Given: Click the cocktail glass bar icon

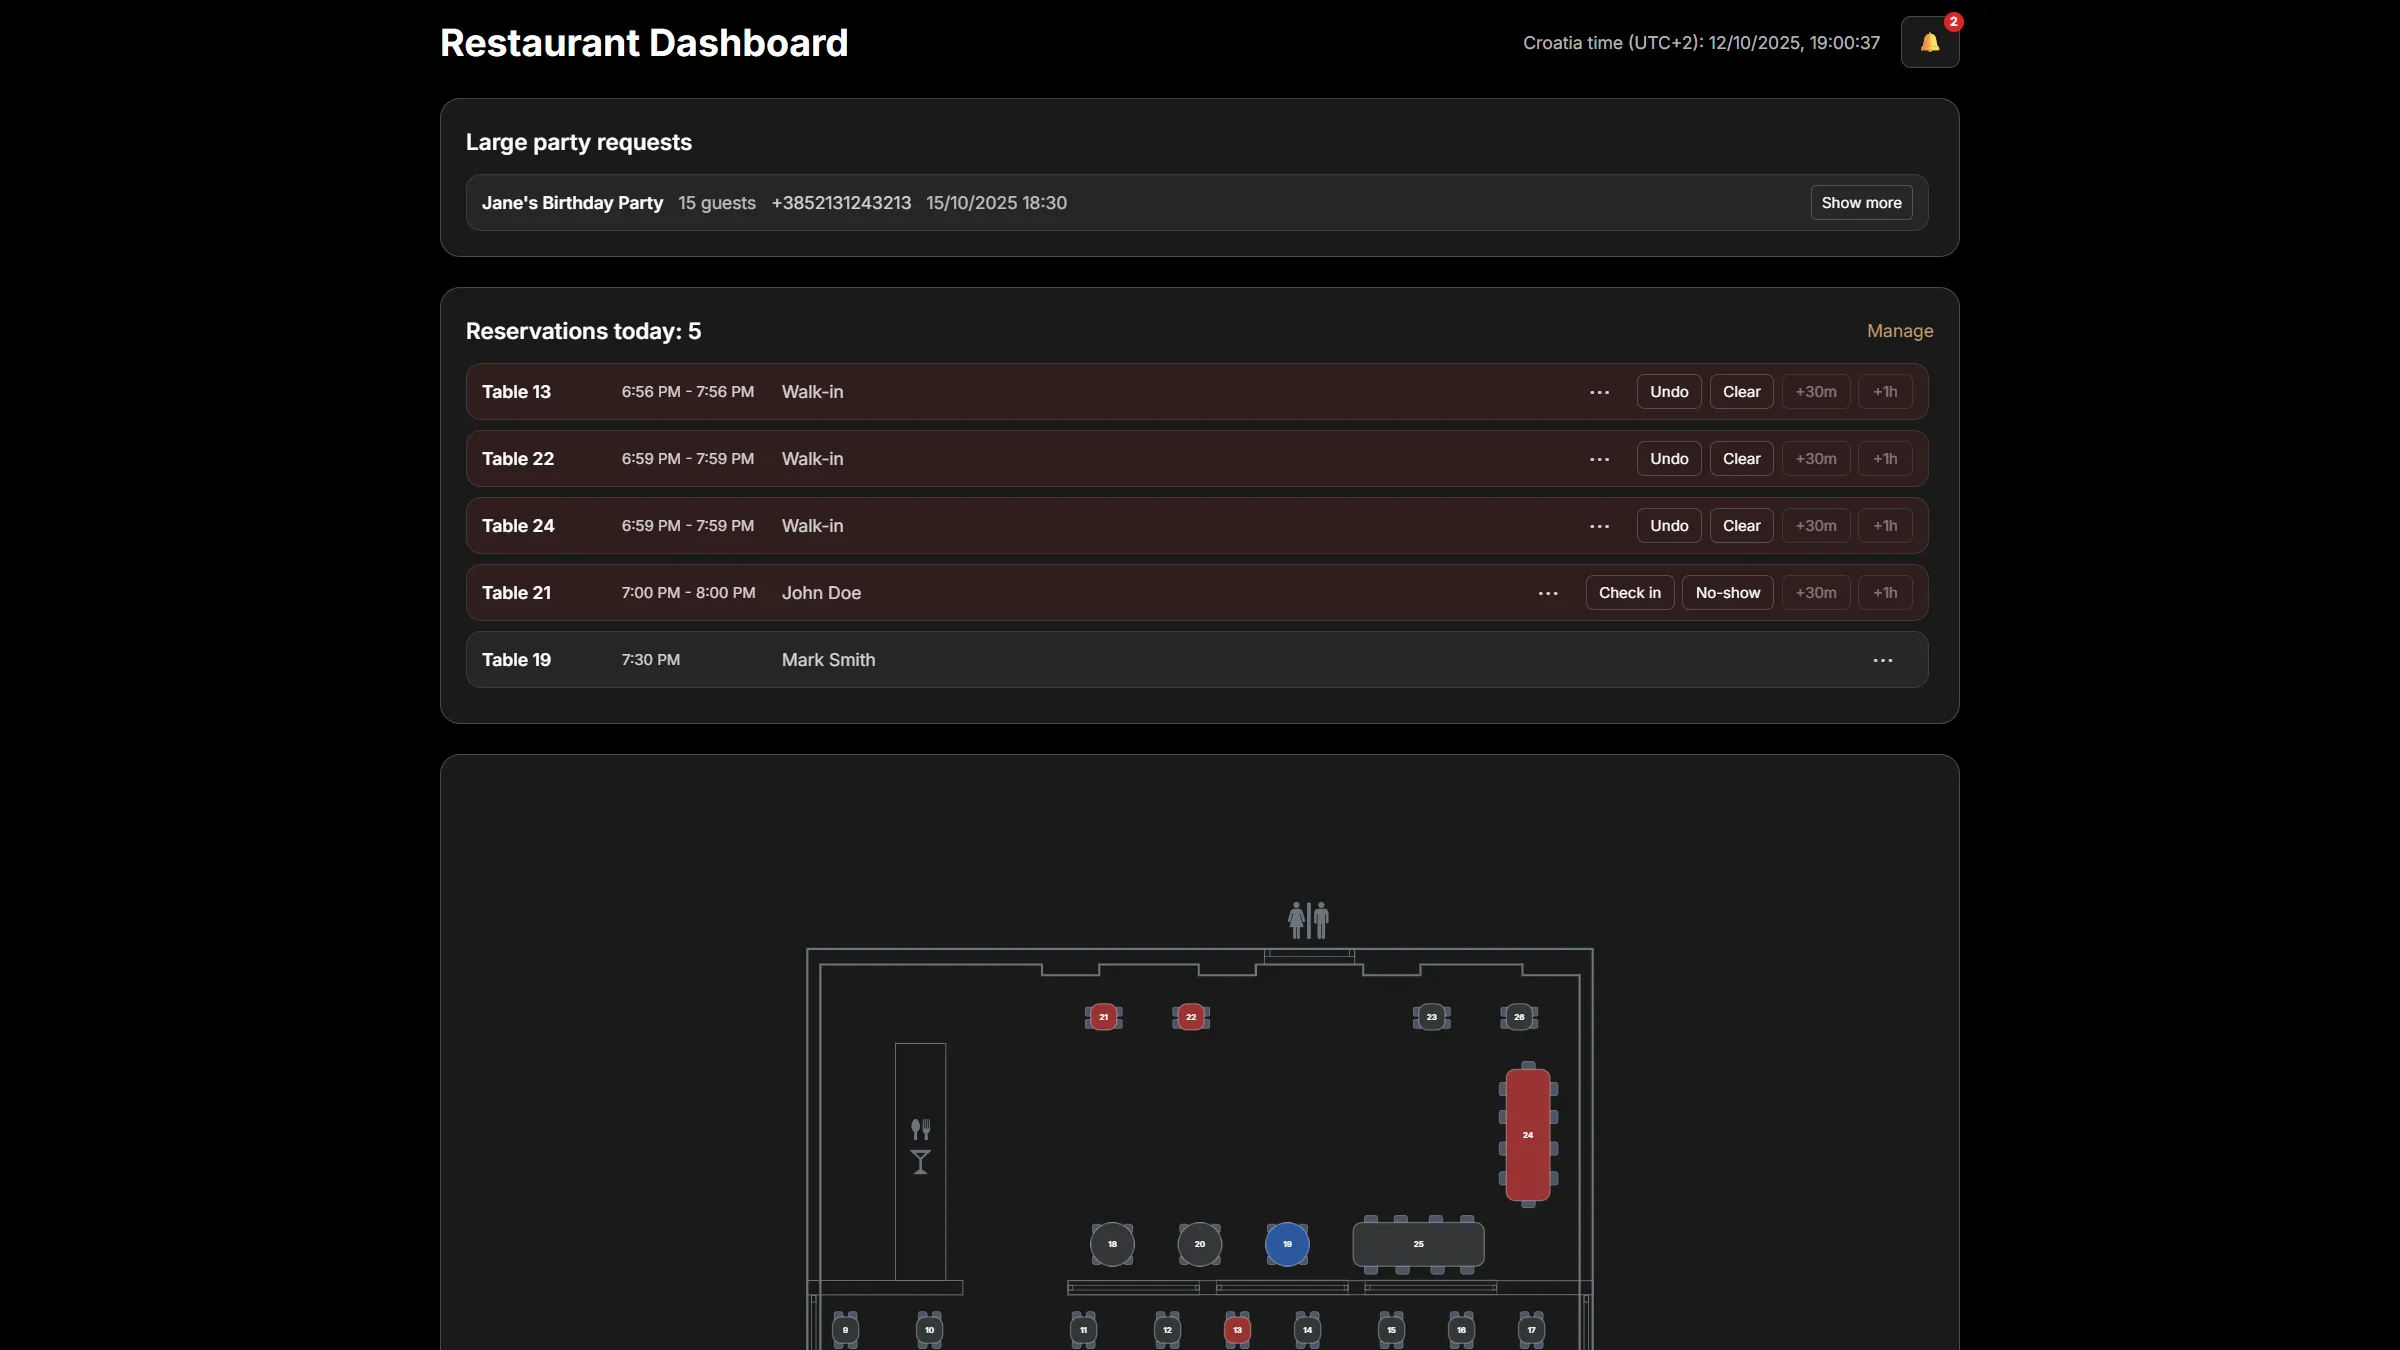Looking at the screenshot, I should 920,1162.
